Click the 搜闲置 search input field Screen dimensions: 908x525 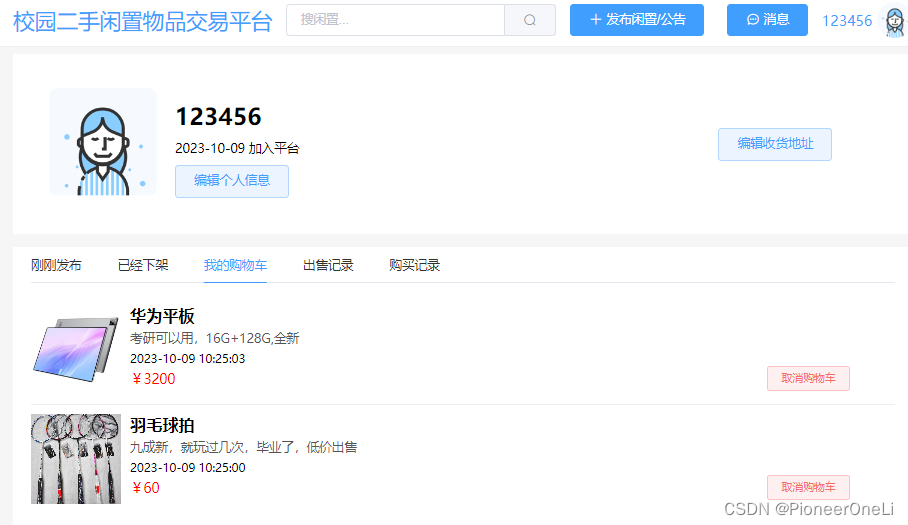pos(396,20)
